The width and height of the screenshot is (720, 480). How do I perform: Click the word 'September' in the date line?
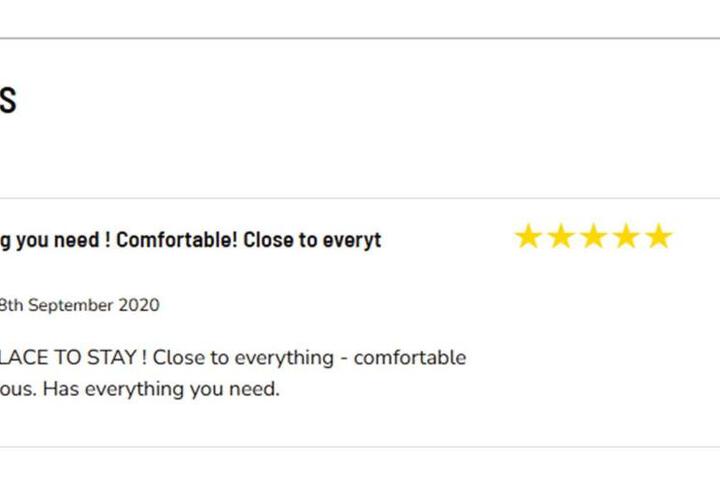pos(70,305)
